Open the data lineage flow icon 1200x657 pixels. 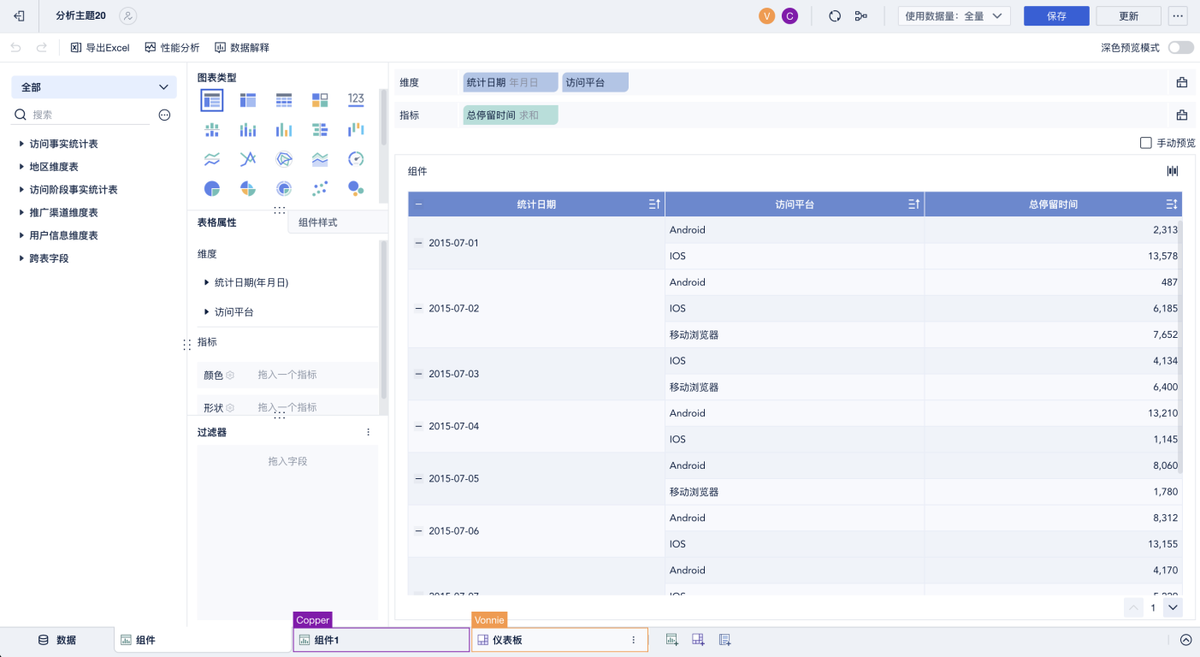click(x=861, y=16)
